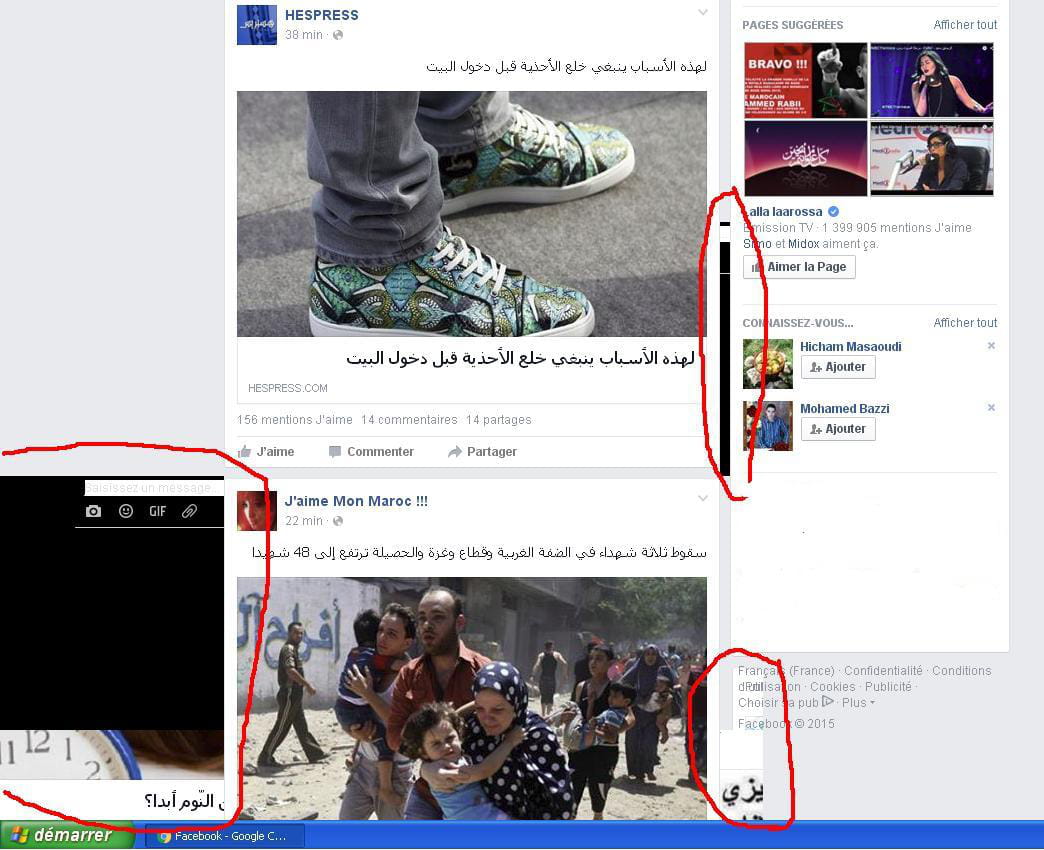Viewport: 1044px width, 850px height.
Task: Open the BRAVO !!! suggested page thumbnail
Action: point(806,81)
